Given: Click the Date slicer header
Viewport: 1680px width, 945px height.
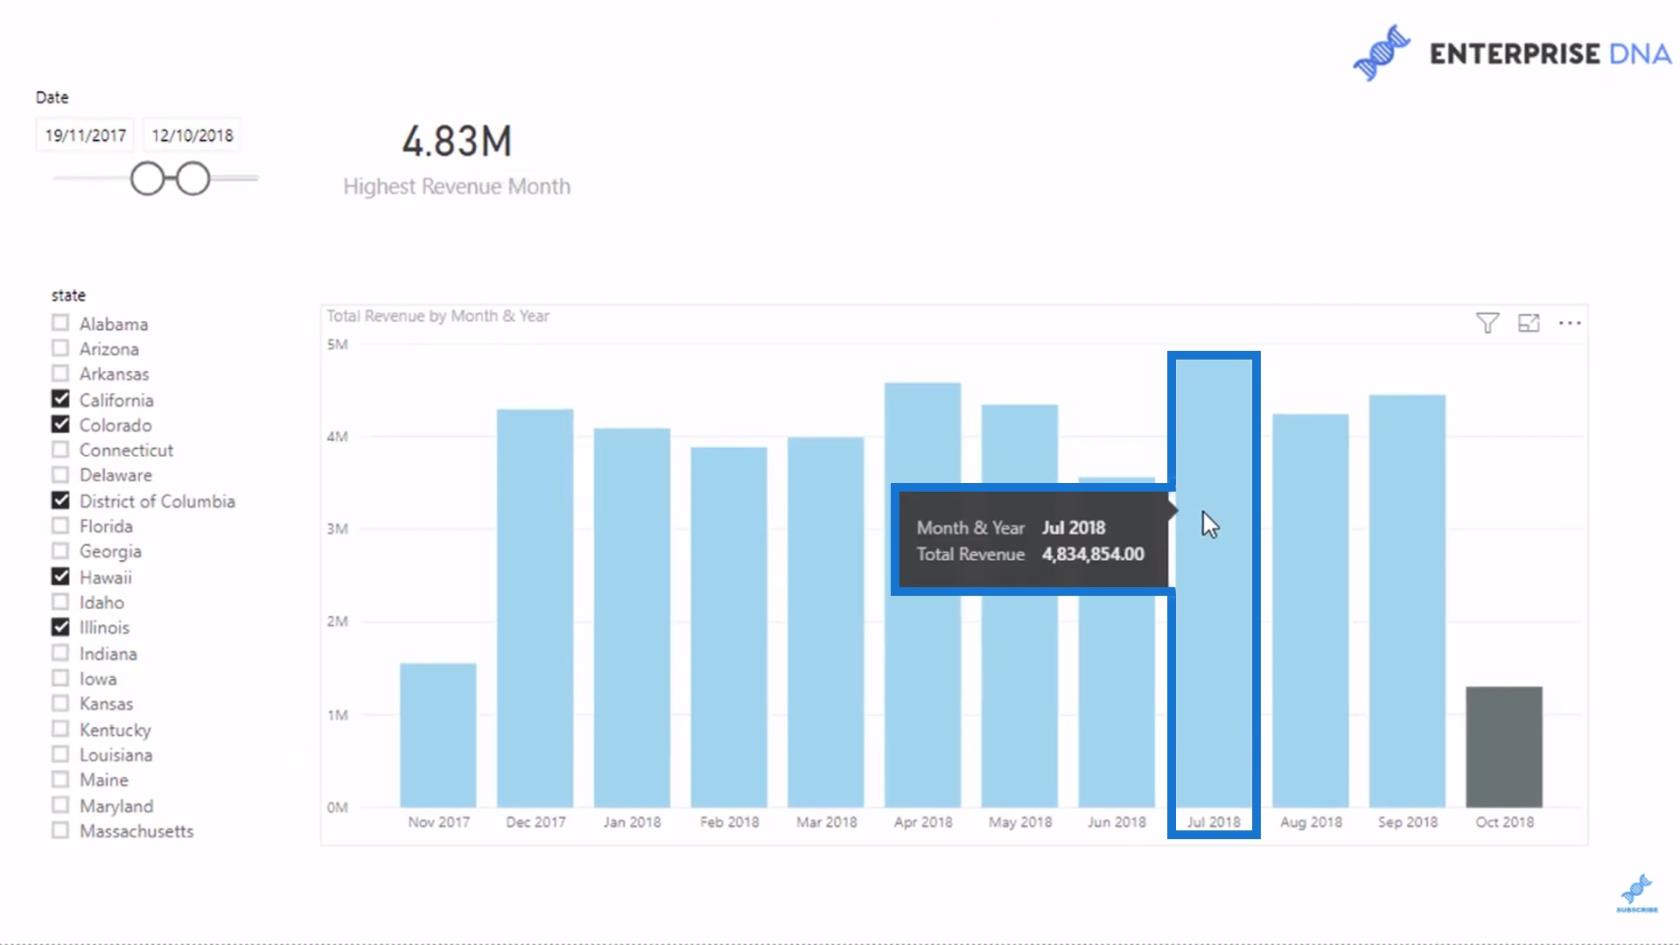Looking at the screenshot, I should coord(52,97).
